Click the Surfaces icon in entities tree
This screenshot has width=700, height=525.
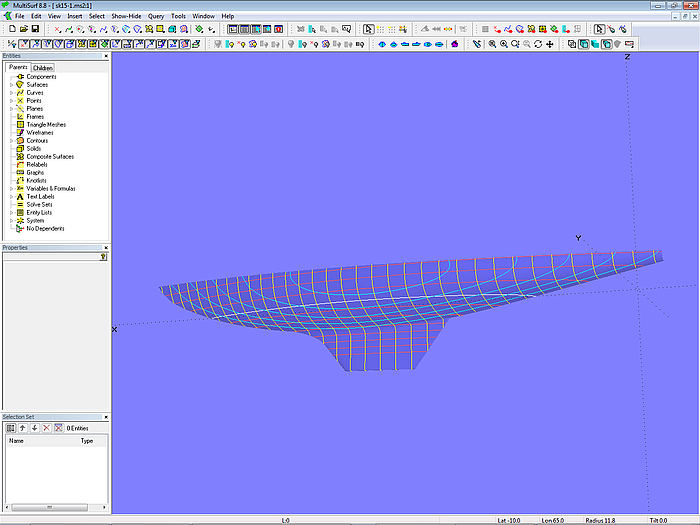coord(19,85)
